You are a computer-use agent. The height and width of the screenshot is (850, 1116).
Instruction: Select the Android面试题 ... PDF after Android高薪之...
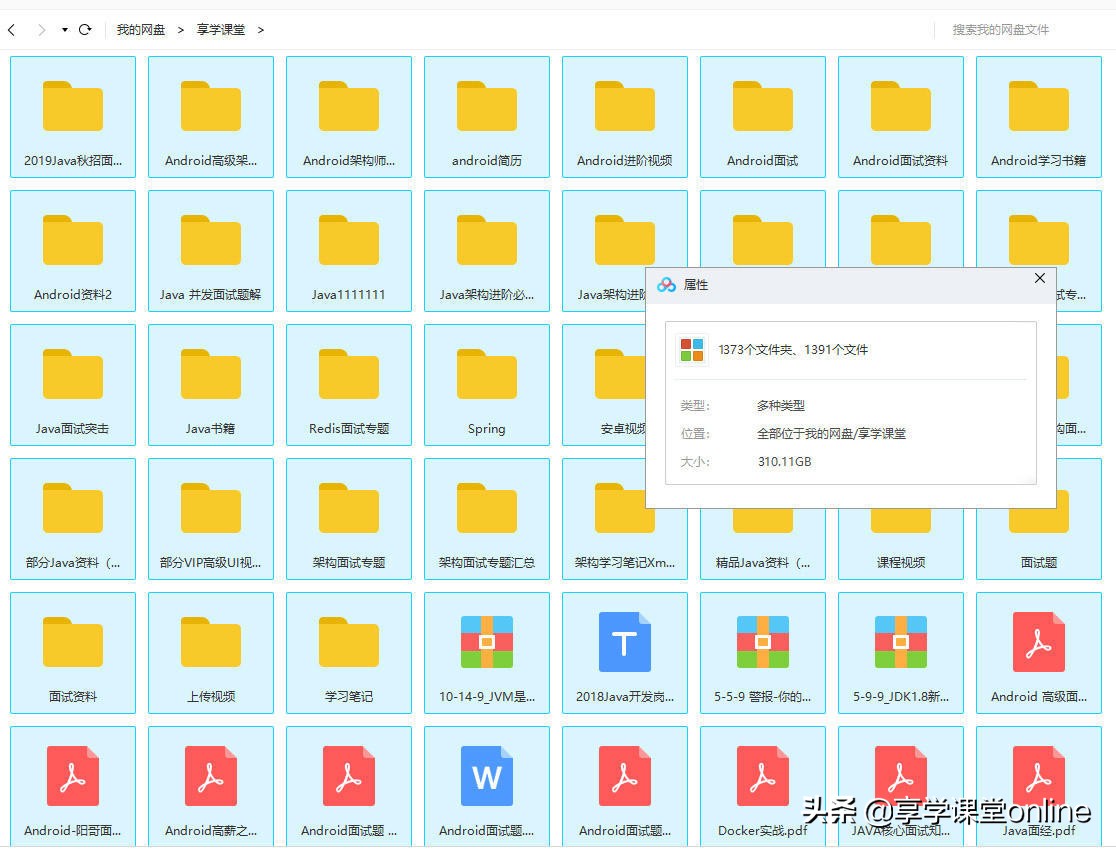(x=349, y=787)
